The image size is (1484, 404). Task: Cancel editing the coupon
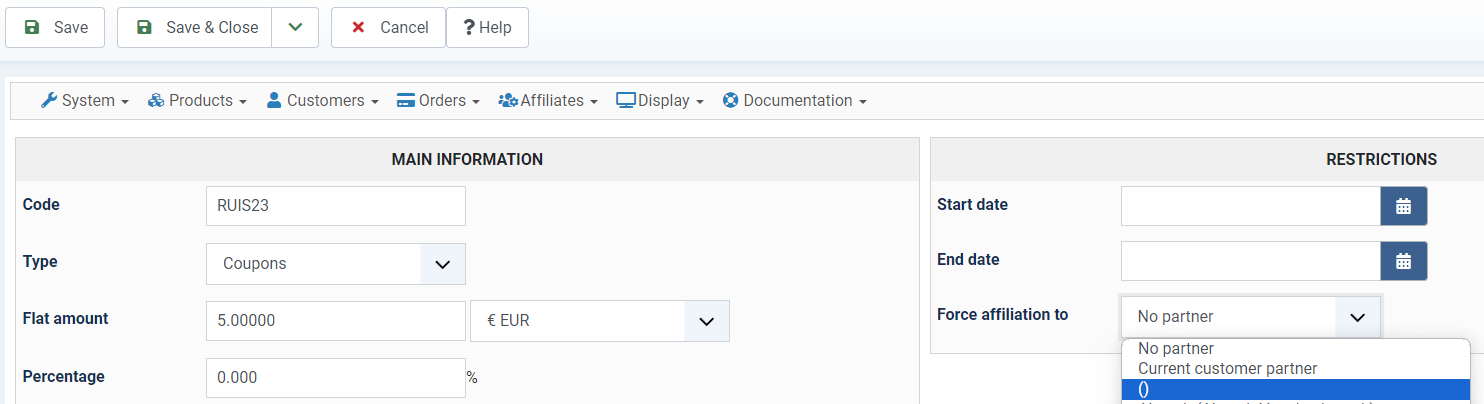tap(389, 28)
